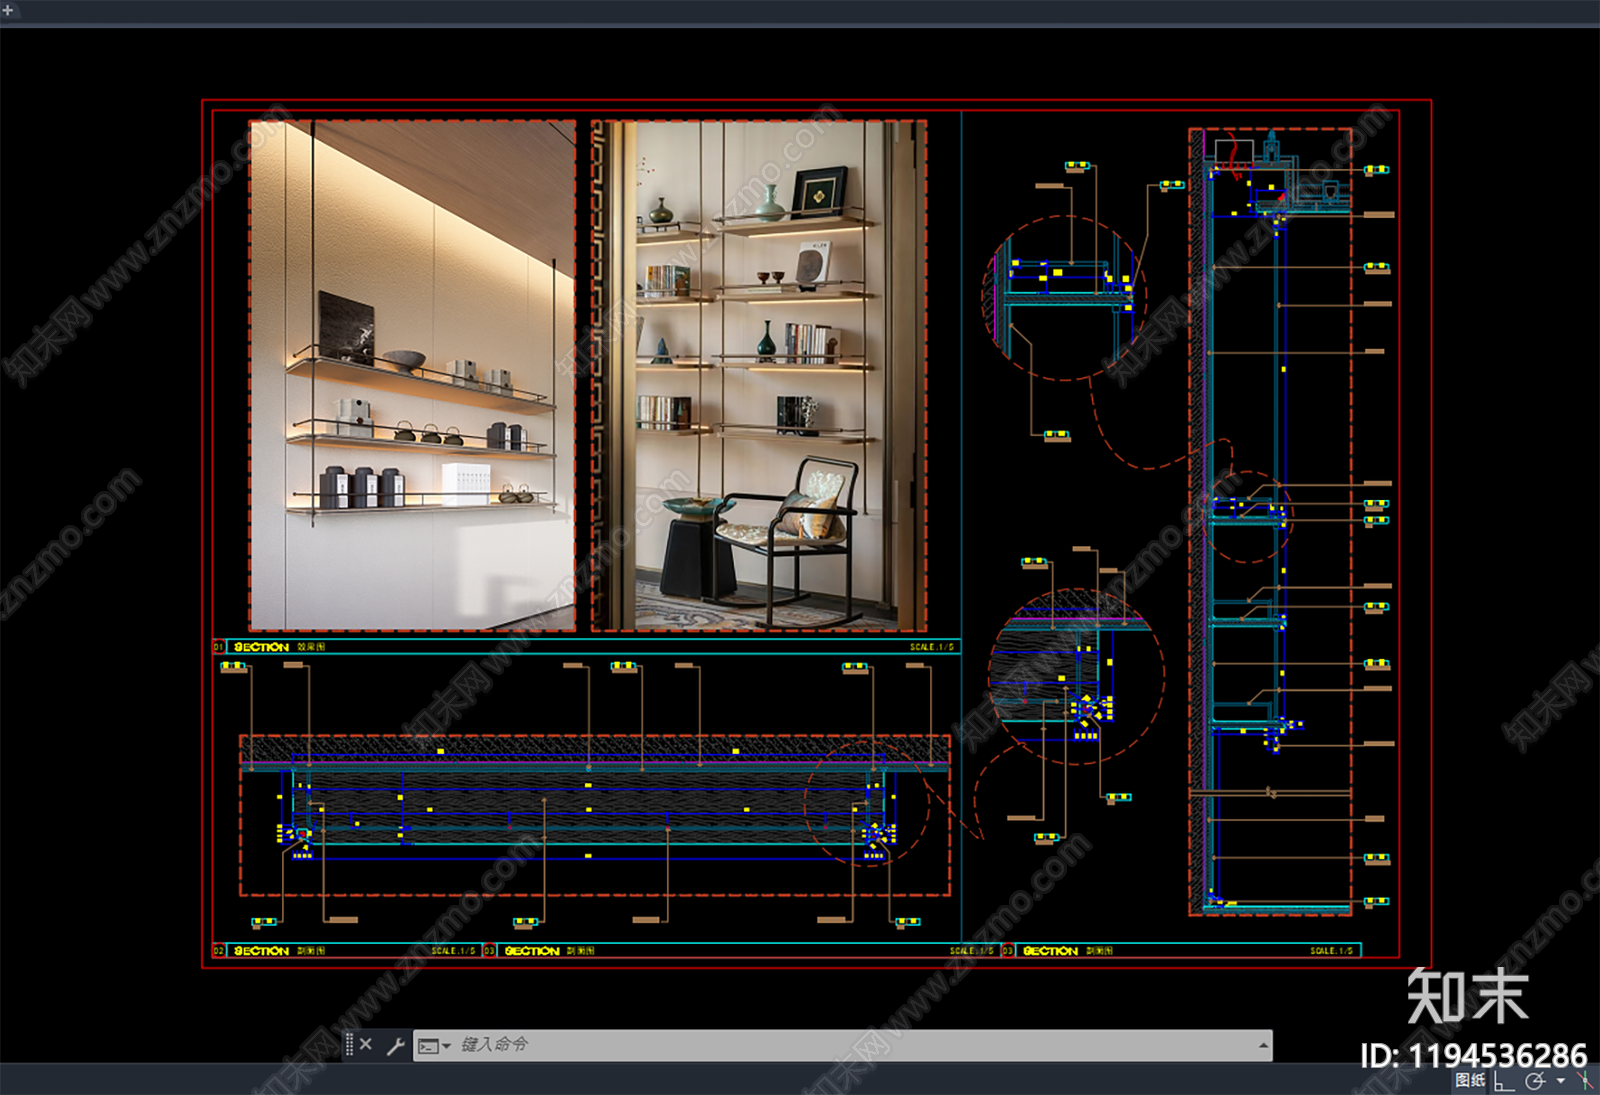1600x1095 pixels.
Task: Select the floating shelf rendering image
Action: (412, 375)
